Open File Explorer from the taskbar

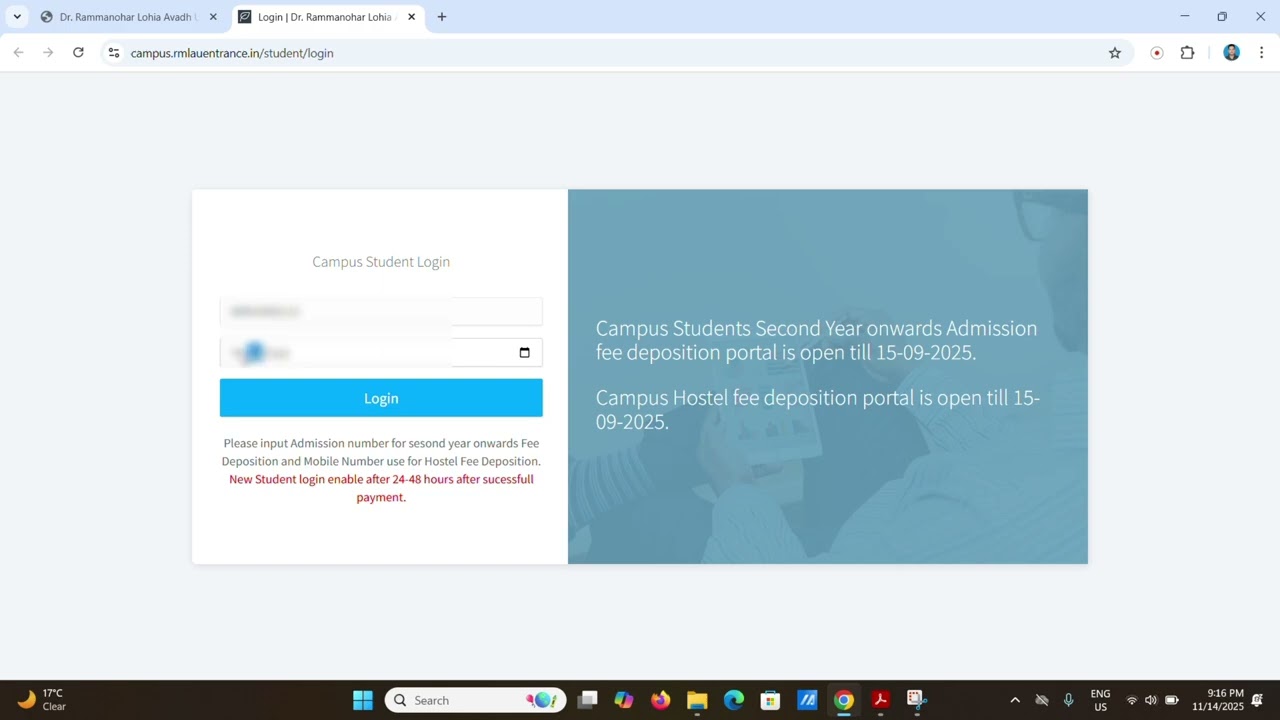pyautogui.click(x=697, y=700)
